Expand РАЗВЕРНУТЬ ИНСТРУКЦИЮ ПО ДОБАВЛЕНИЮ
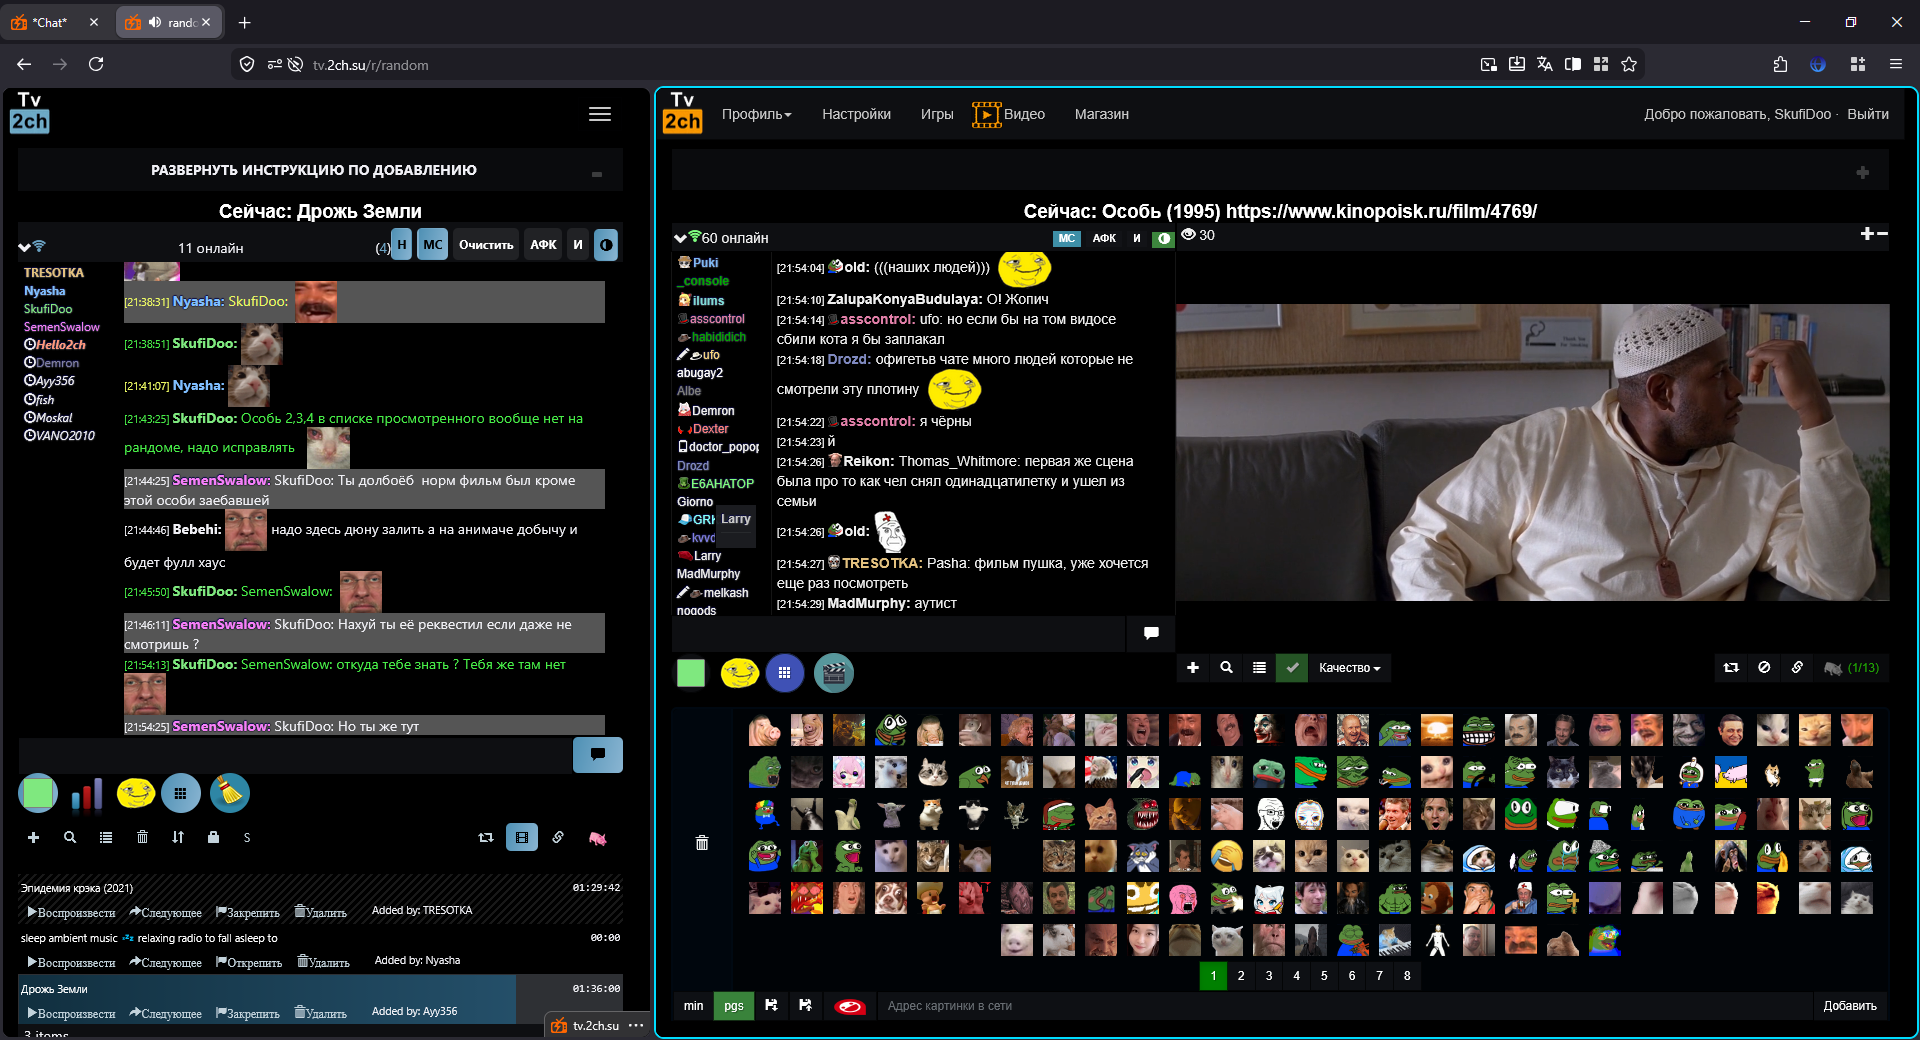This screenshot has height=1040, width=1920. click(313, 170)
